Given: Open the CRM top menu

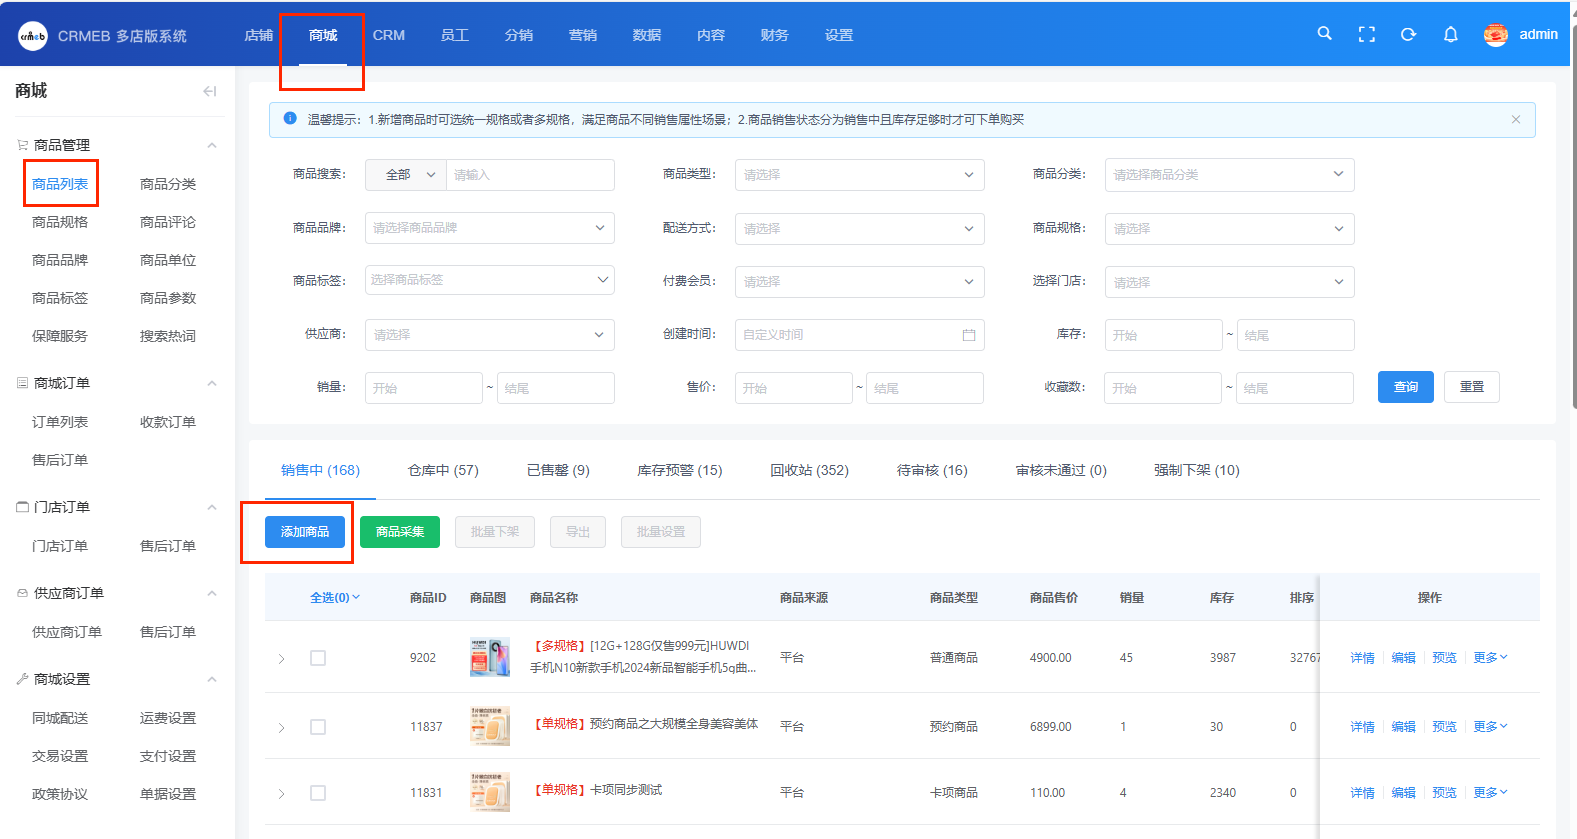Looking at the screenshot, I should [x=389, y=35].
